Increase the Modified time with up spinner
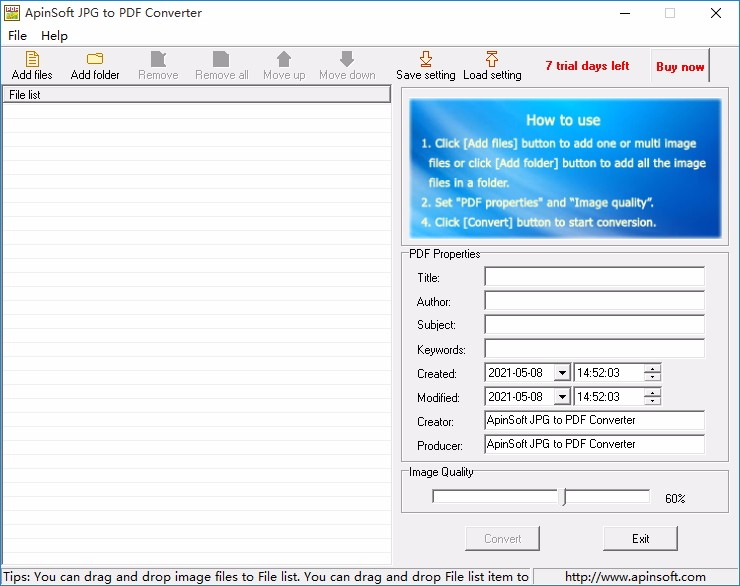This screenshot has width=740, height=586. [x=652, y=393]
